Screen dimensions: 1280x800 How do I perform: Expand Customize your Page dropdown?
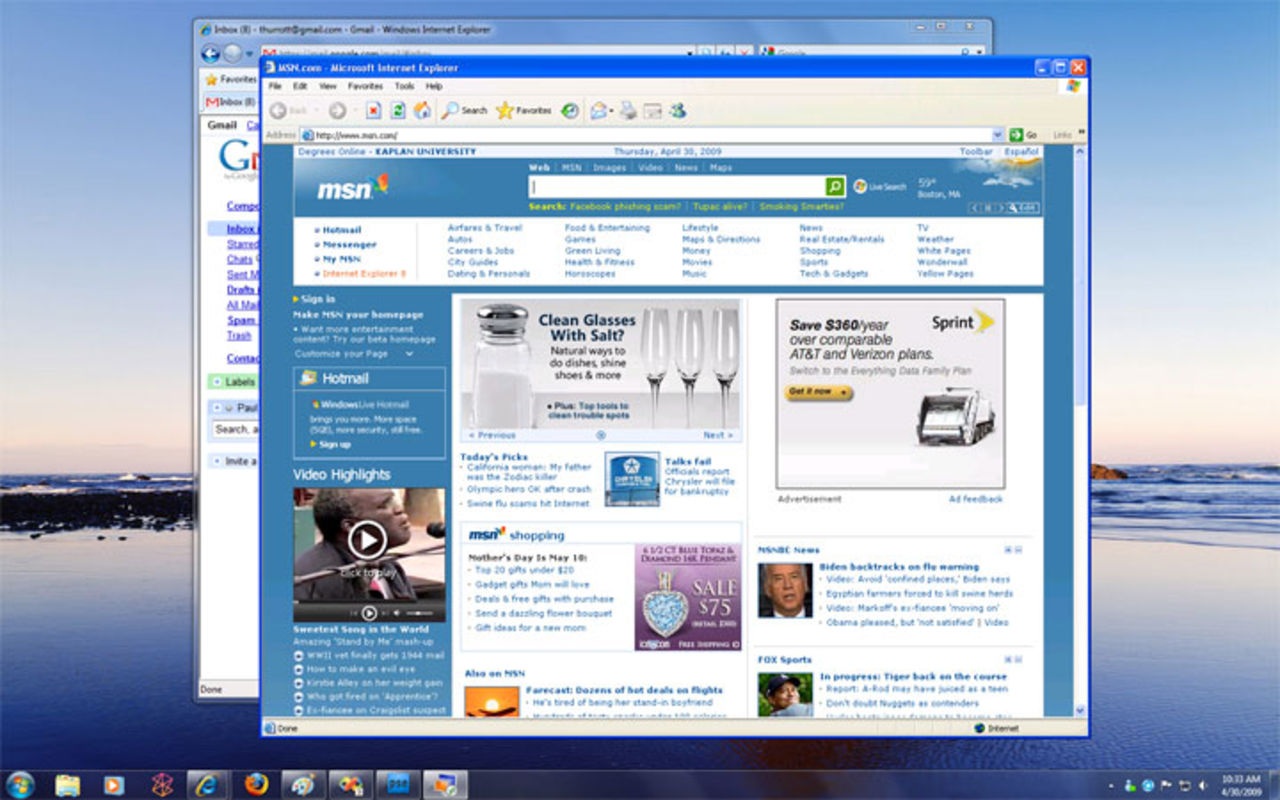(409, 354)
